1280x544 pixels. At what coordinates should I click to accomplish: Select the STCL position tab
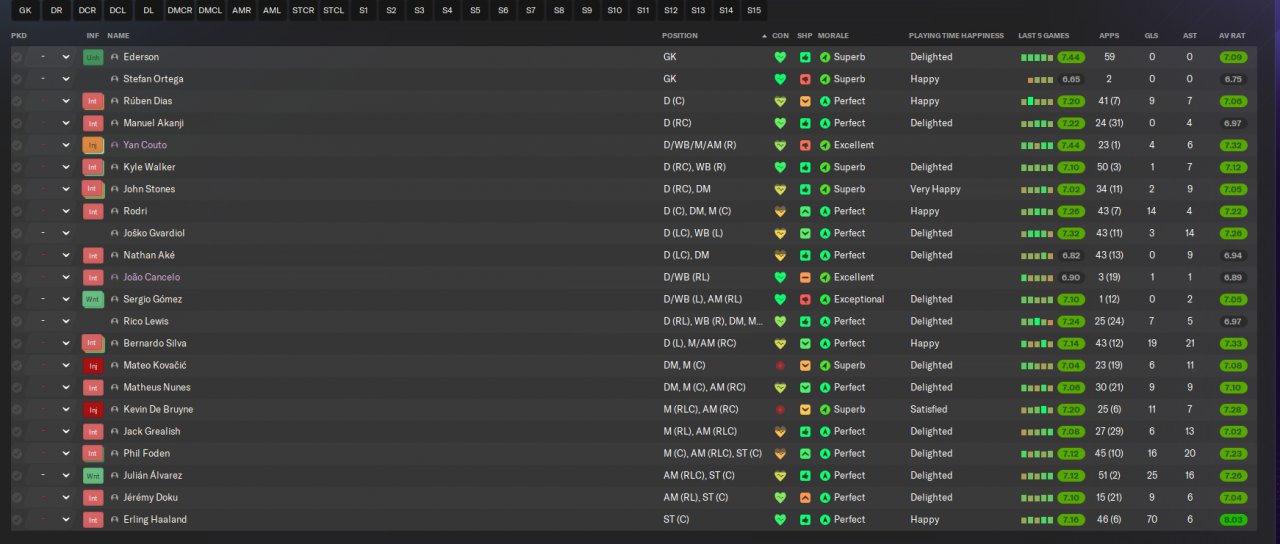(x=333, y=10)
